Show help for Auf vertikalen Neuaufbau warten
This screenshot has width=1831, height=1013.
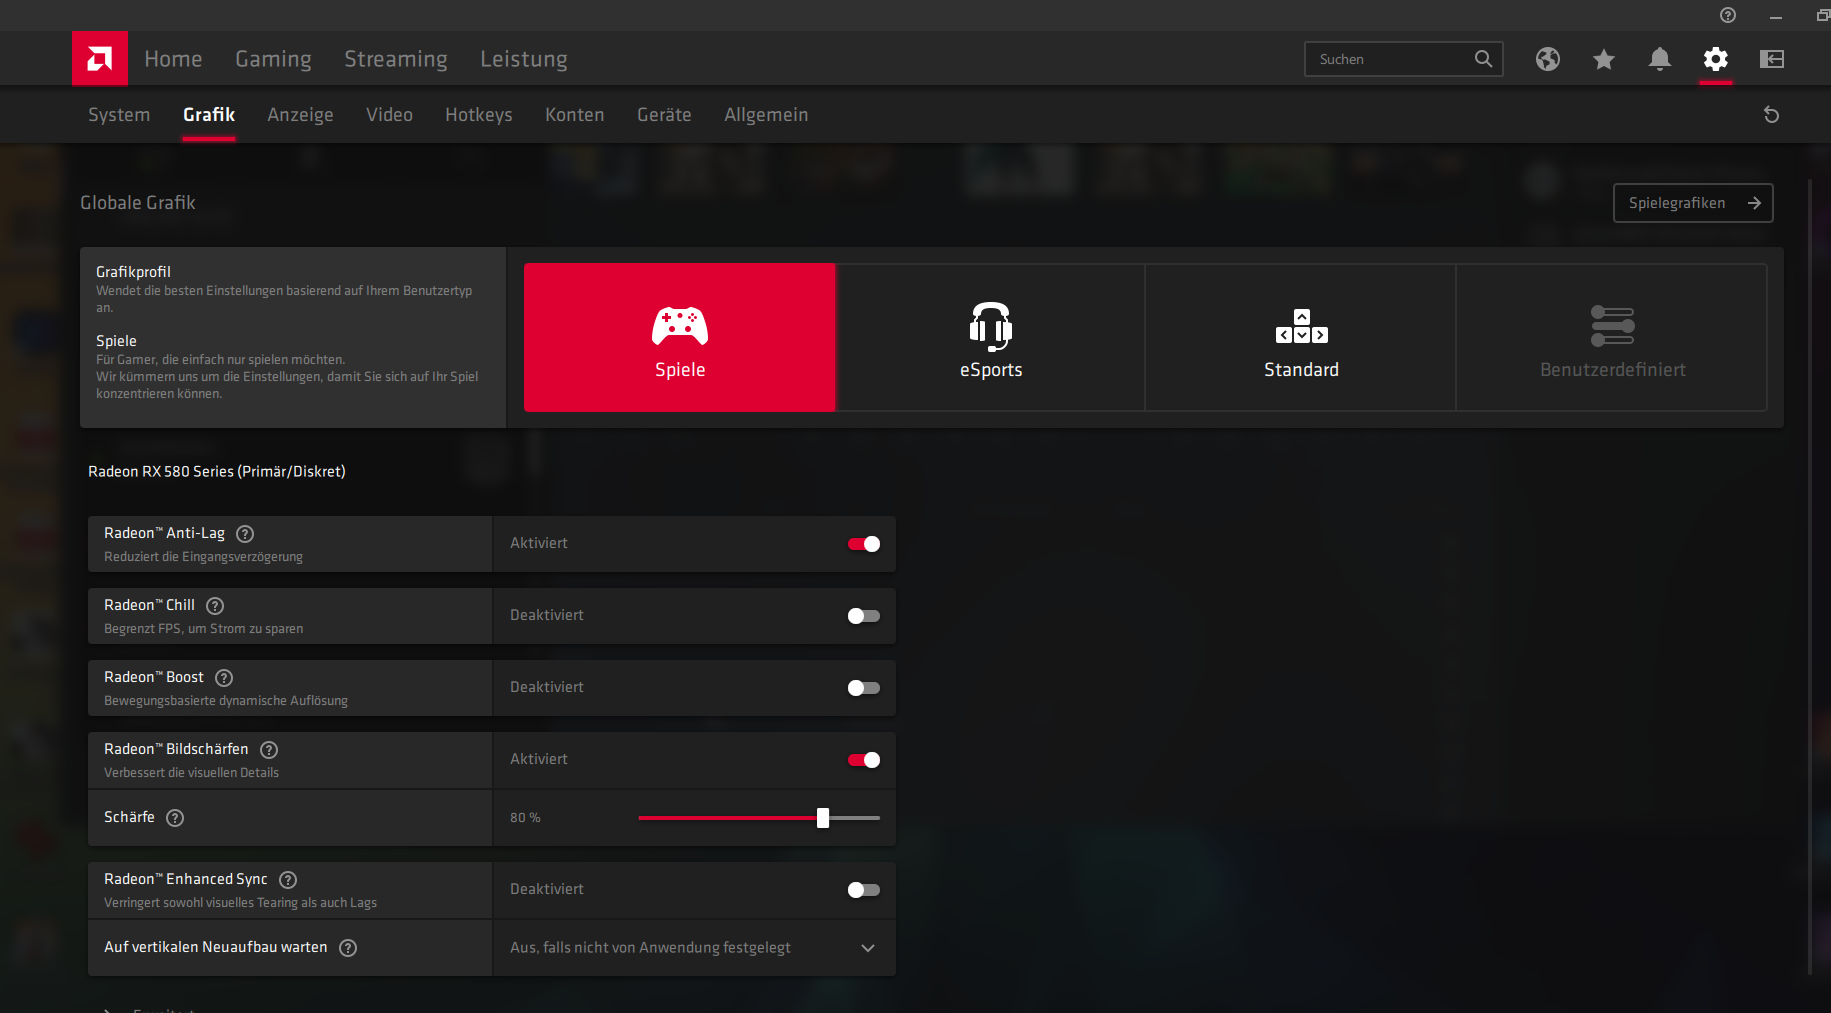[348, 948]
